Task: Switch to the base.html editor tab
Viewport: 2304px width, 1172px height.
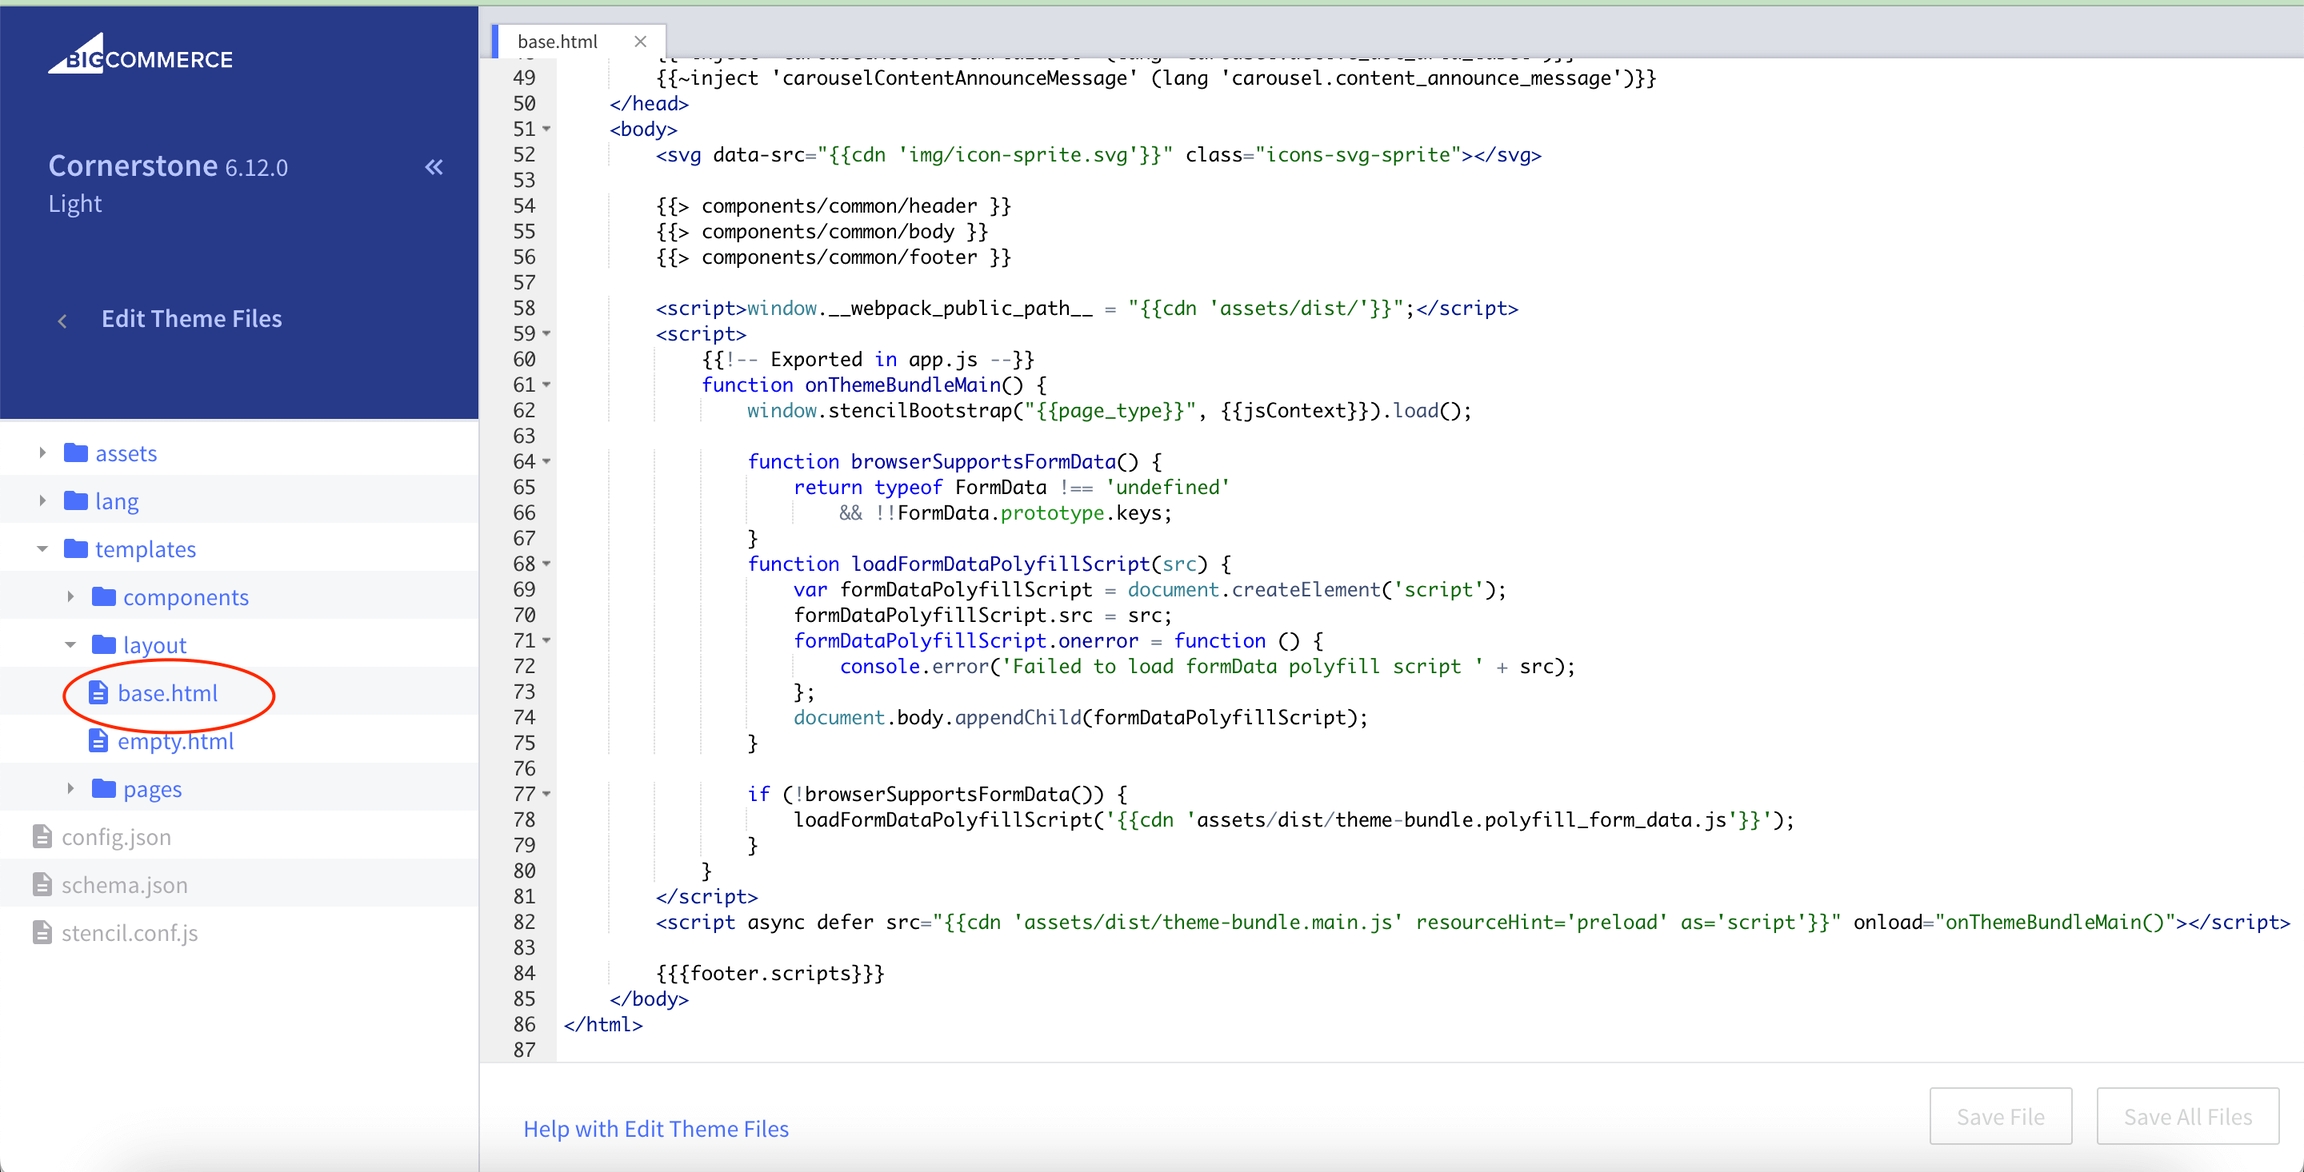Action: click(x=557, y=41)
